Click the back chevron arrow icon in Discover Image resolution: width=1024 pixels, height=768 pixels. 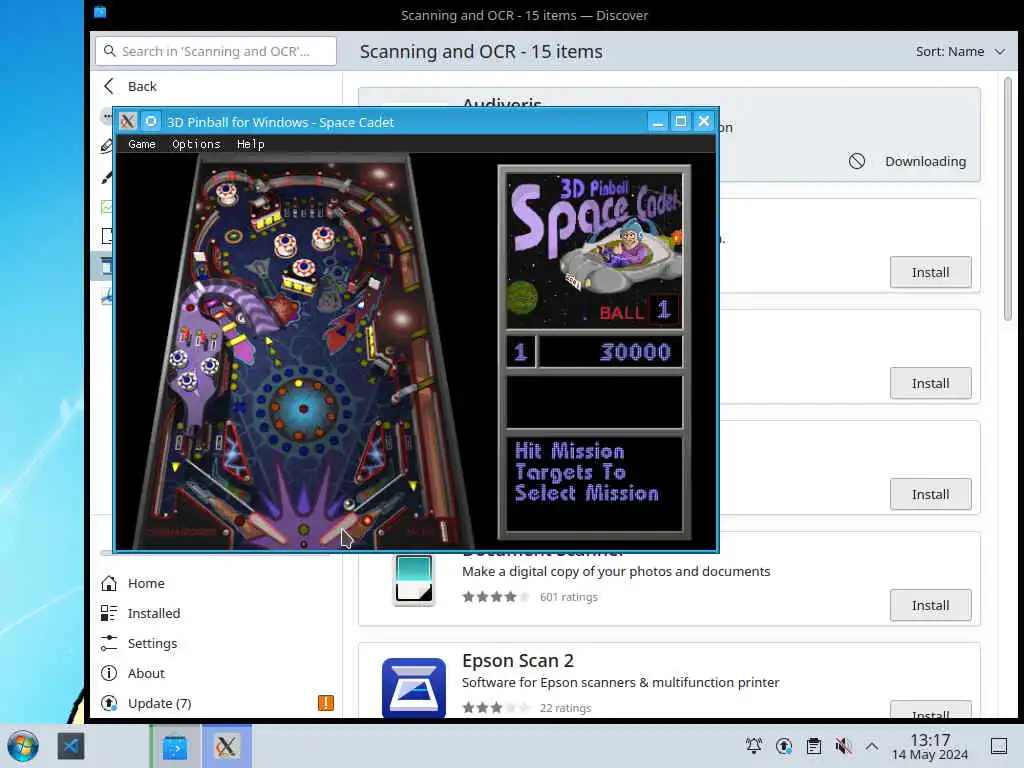[x=109, y=86]
